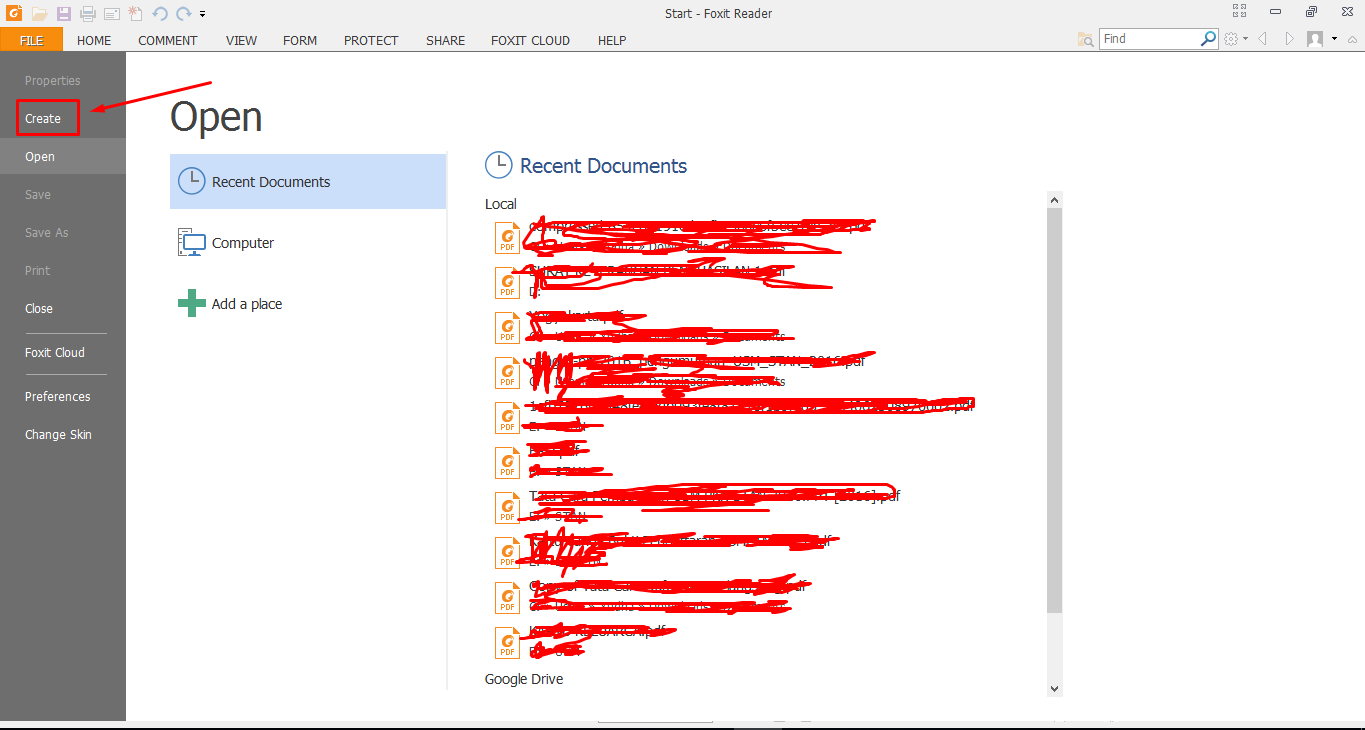Click the user account avatar icon
The width and height of the screenshot is (1365, 730).
pyautogui.click(x=1315, y=39)
